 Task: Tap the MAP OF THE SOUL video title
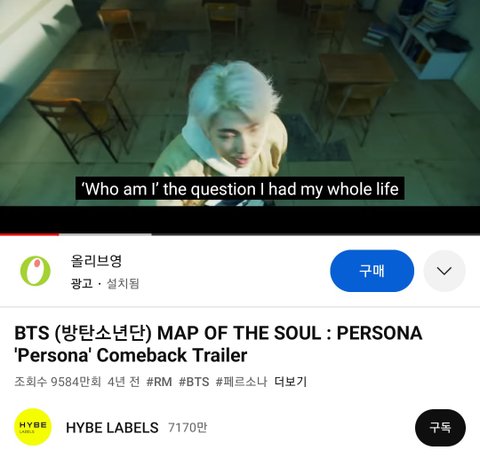click(218, 344)
